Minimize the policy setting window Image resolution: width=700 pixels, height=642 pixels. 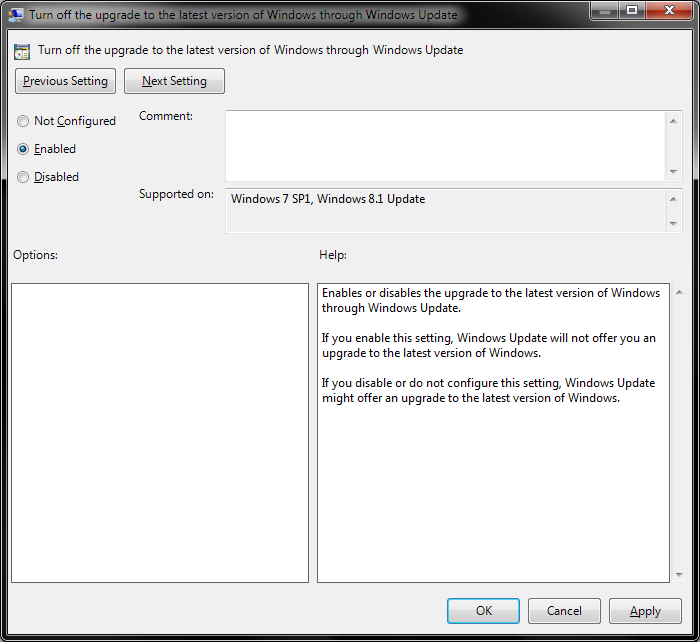coord(604,11)
